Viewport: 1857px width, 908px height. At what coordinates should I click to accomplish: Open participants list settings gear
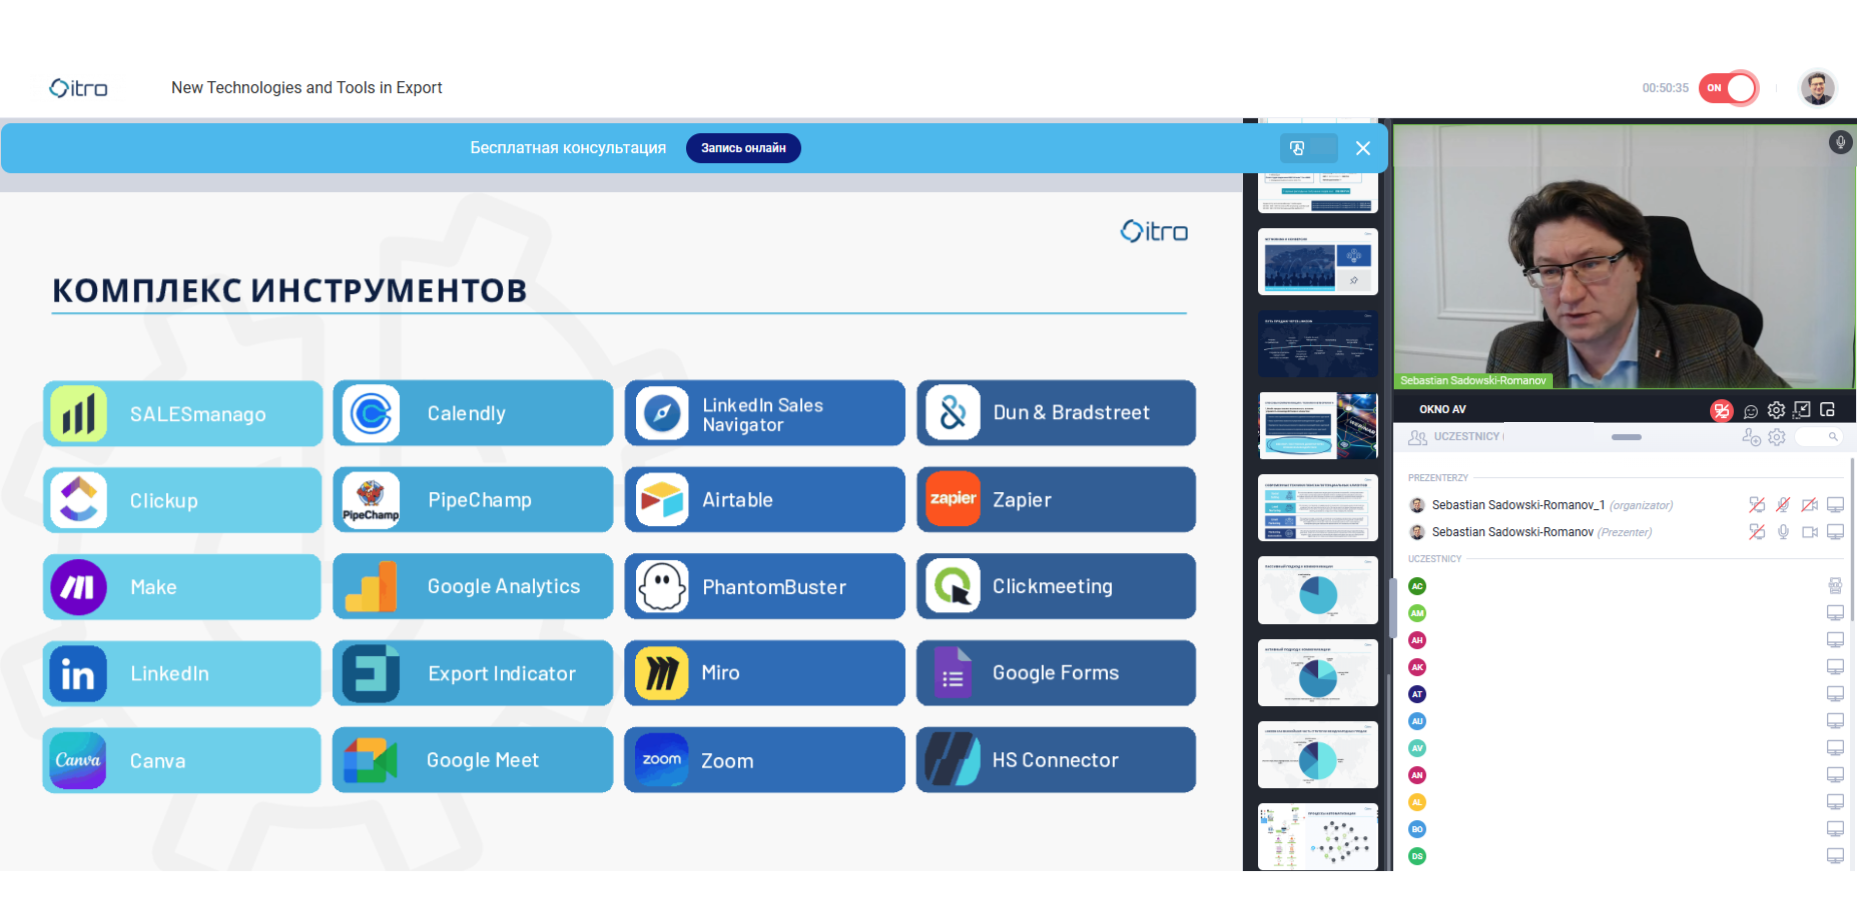click(1777, 437)
